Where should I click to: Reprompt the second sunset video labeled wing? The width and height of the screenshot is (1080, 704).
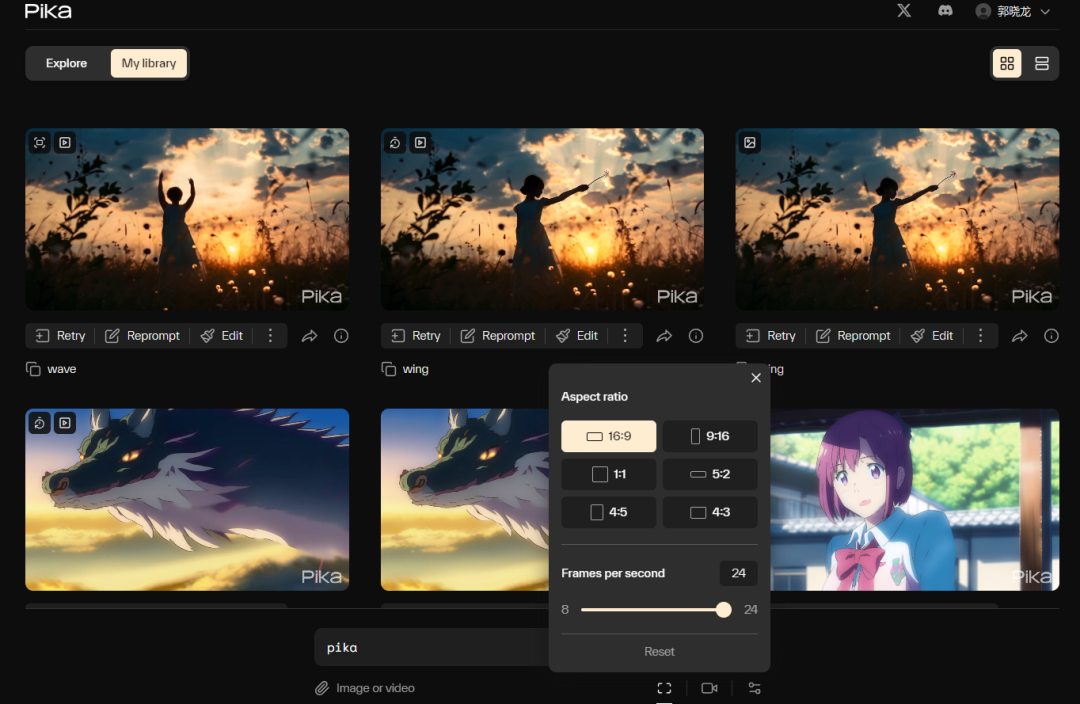click(497, 335)
